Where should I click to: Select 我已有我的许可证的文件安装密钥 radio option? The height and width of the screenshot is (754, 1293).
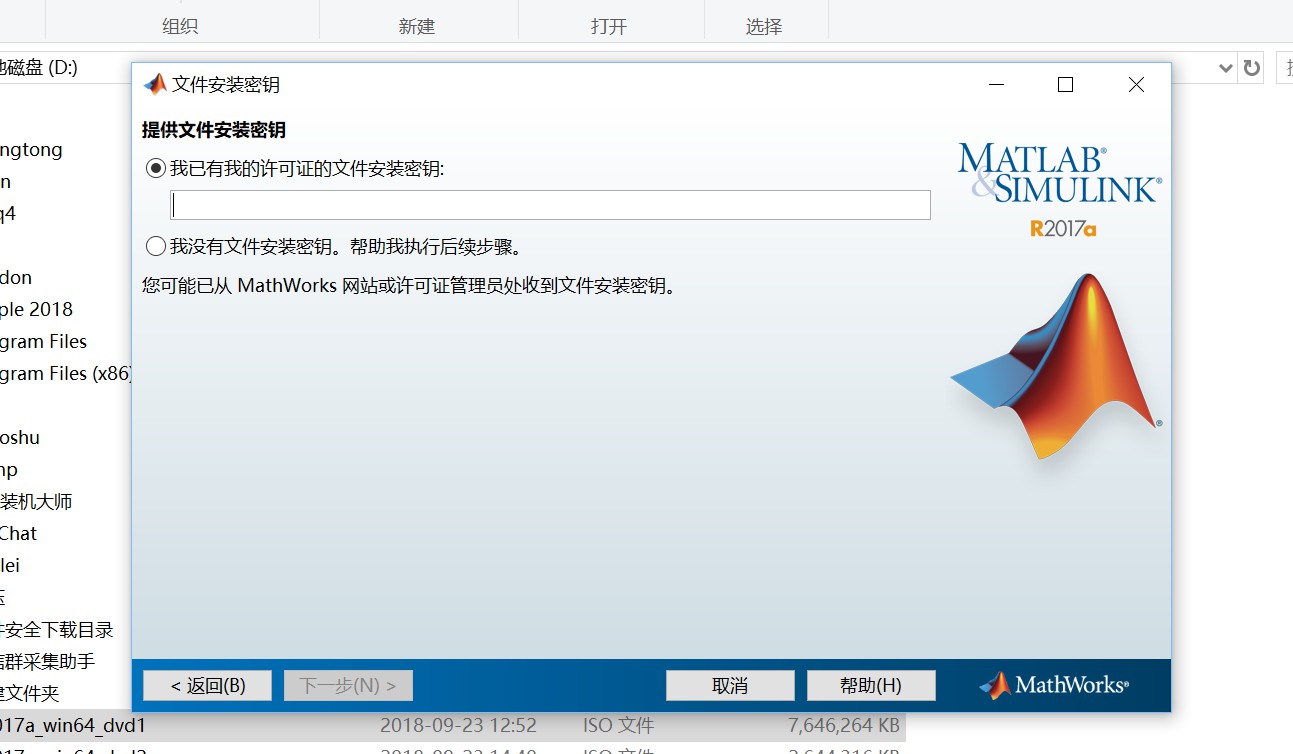point(156,169)
